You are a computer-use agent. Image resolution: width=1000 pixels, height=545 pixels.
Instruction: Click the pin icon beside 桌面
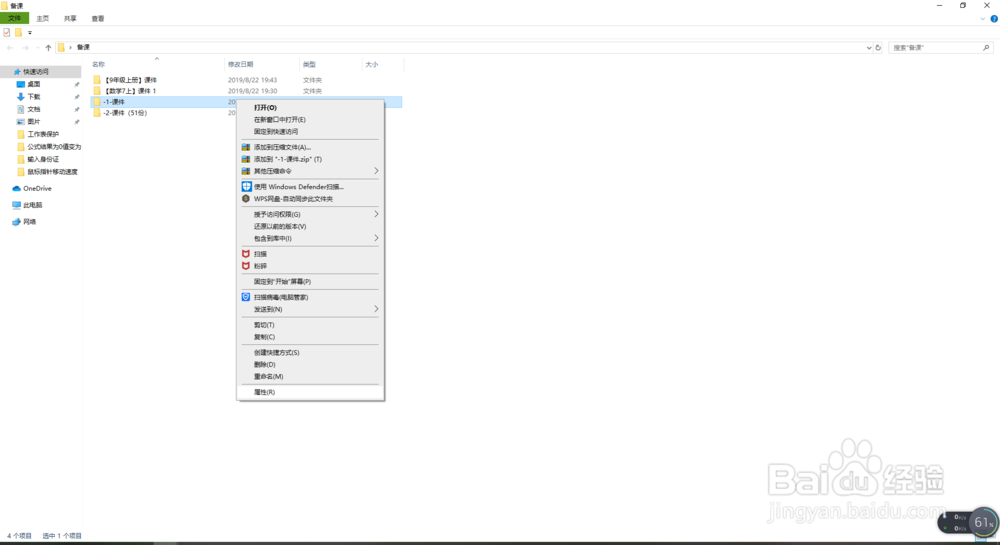[77, 84]
